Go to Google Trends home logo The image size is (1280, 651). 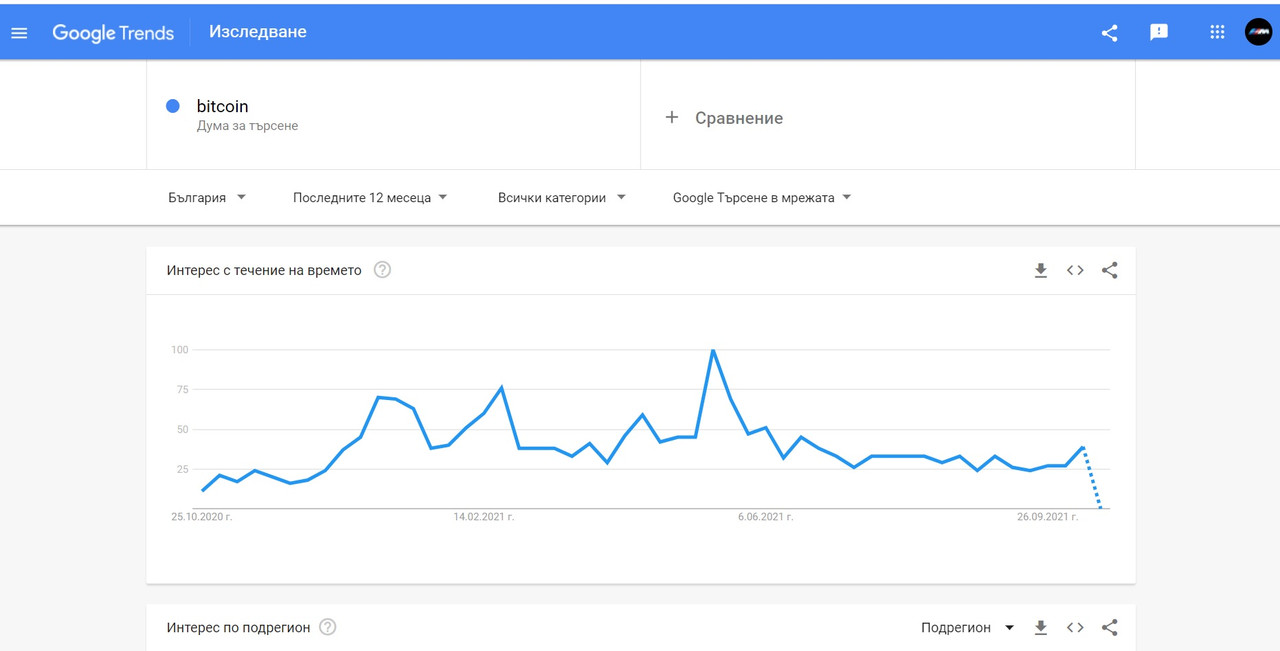coord(113,32)
